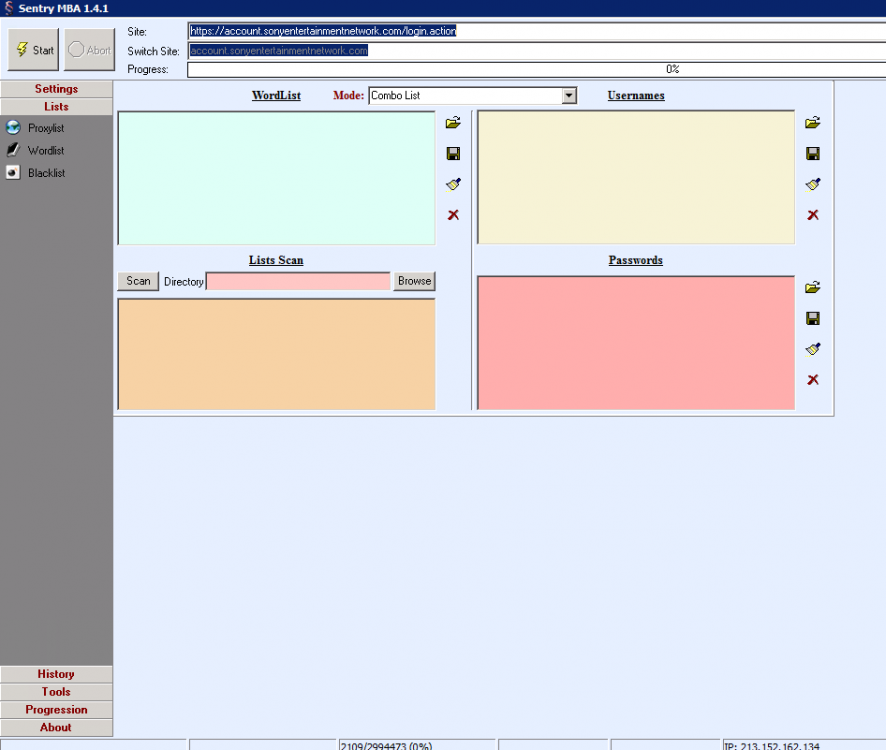This screenshot has width=886, height=750.
Task: Click the Progress bar showing 0%
Action: 537,70
